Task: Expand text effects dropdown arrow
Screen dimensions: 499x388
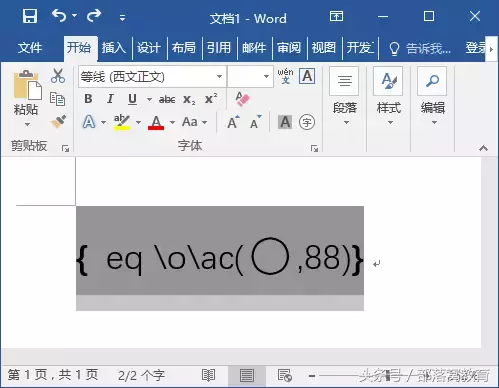Action: [x=104, y=123]
